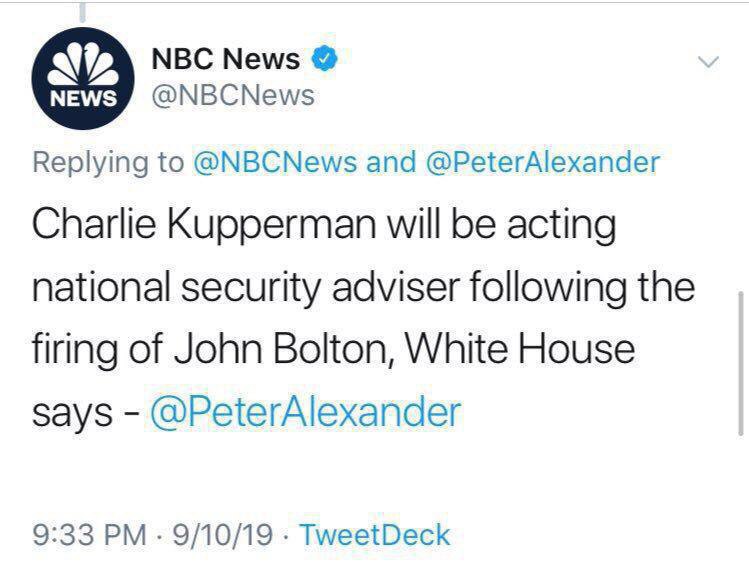The image size is (749, 577).
Task: Click the 'Replying to' label text
Action: pyautogui.click(x=108, y=163)
